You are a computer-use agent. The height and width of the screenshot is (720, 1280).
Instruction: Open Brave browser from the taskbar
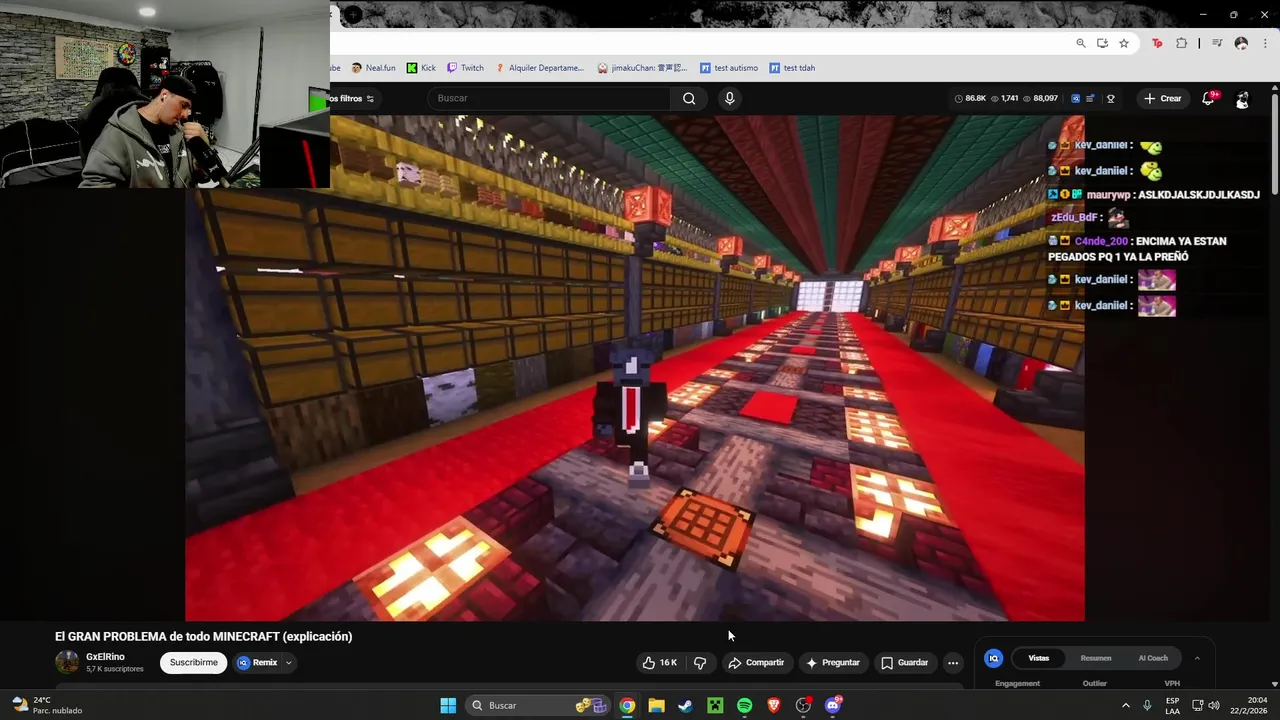(x=773, y=705)
